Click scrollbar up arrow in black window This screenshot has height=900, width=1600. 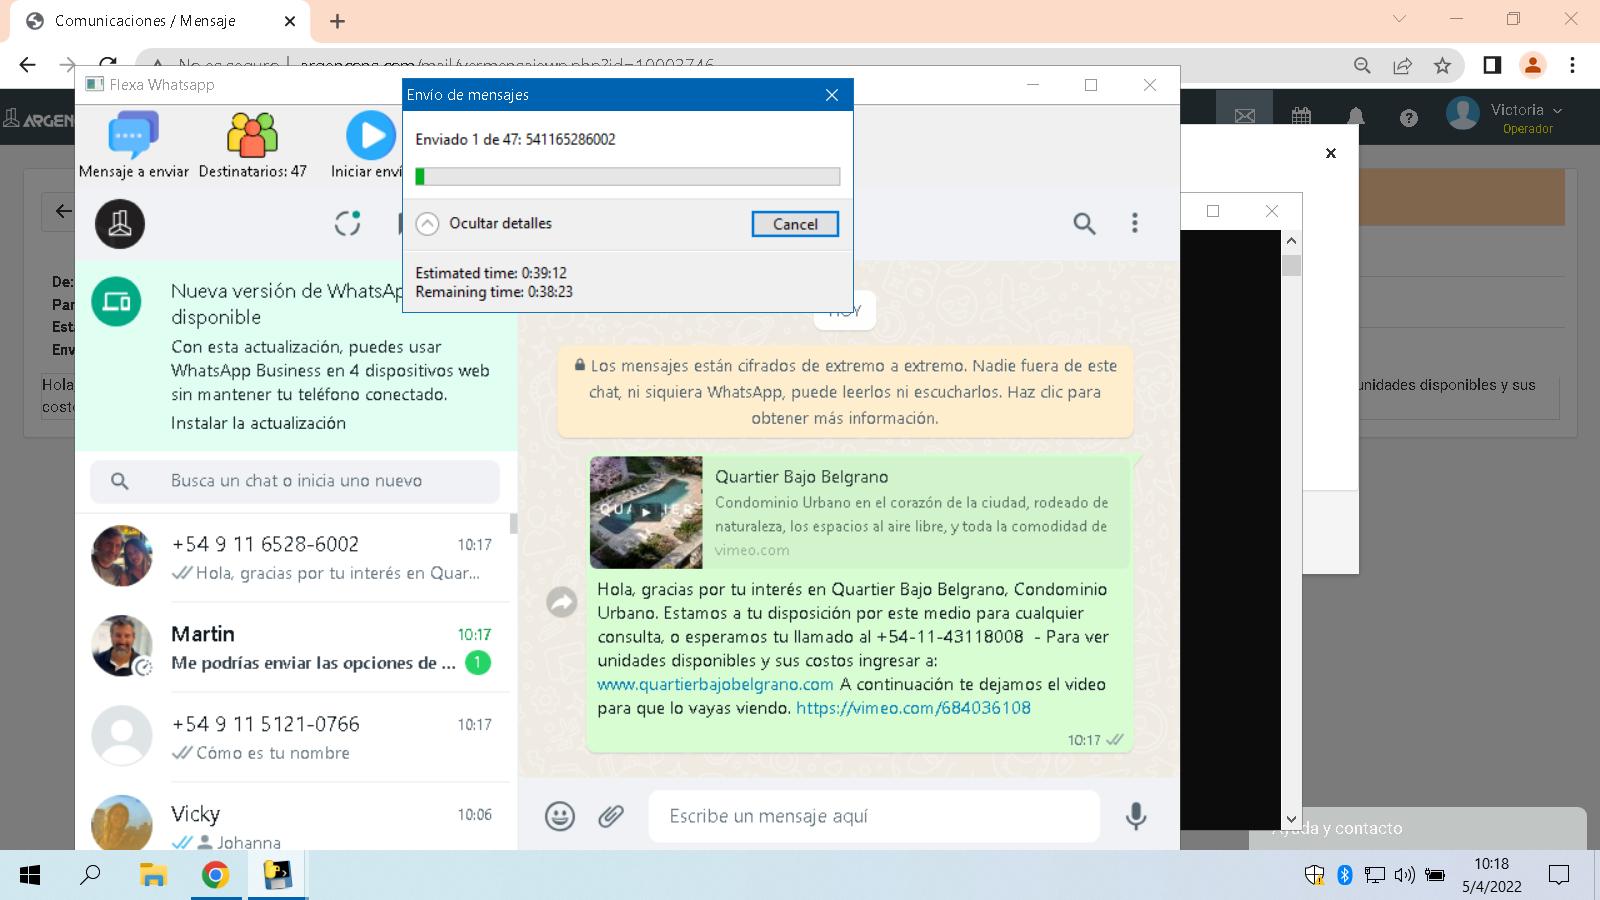[1291, 241]
